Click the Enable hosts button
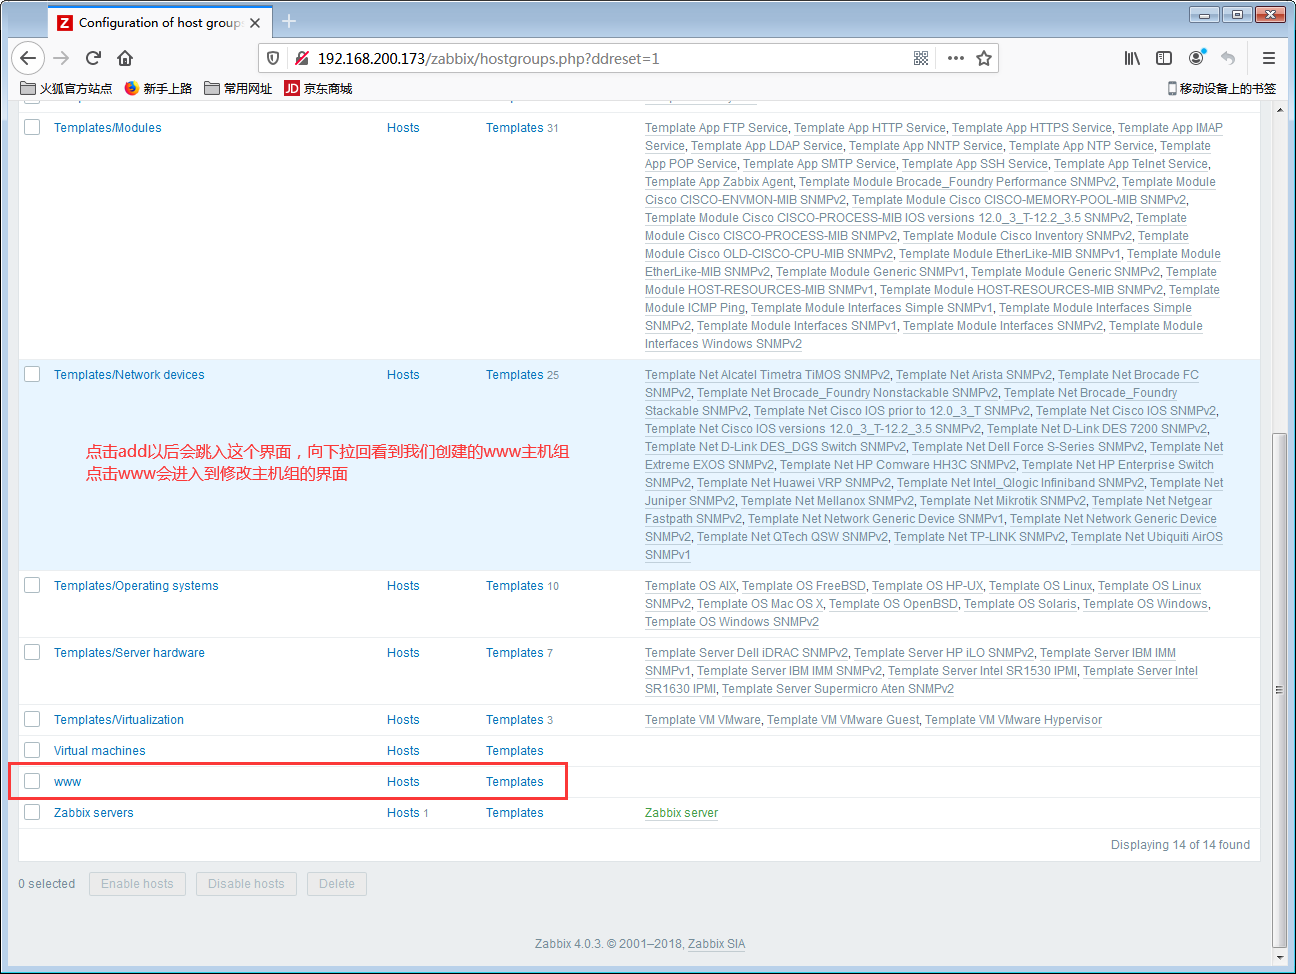Viewport: 1296px width, 974px height. [x=137, y=884]
